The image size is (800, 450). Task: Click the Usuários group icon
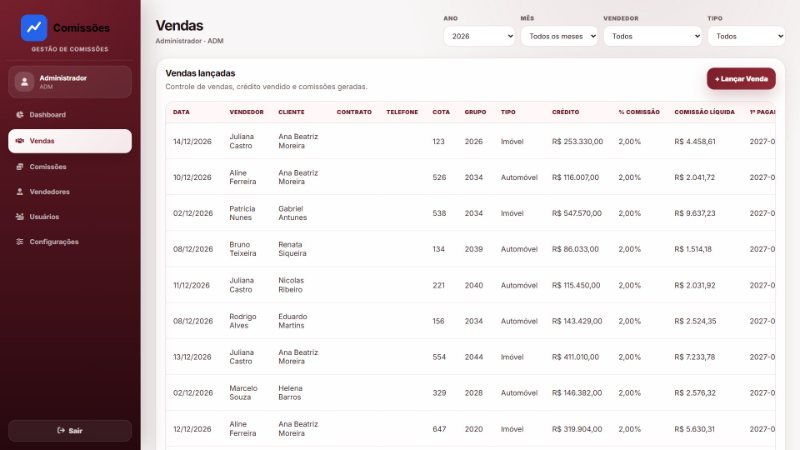tap(19, 217)
